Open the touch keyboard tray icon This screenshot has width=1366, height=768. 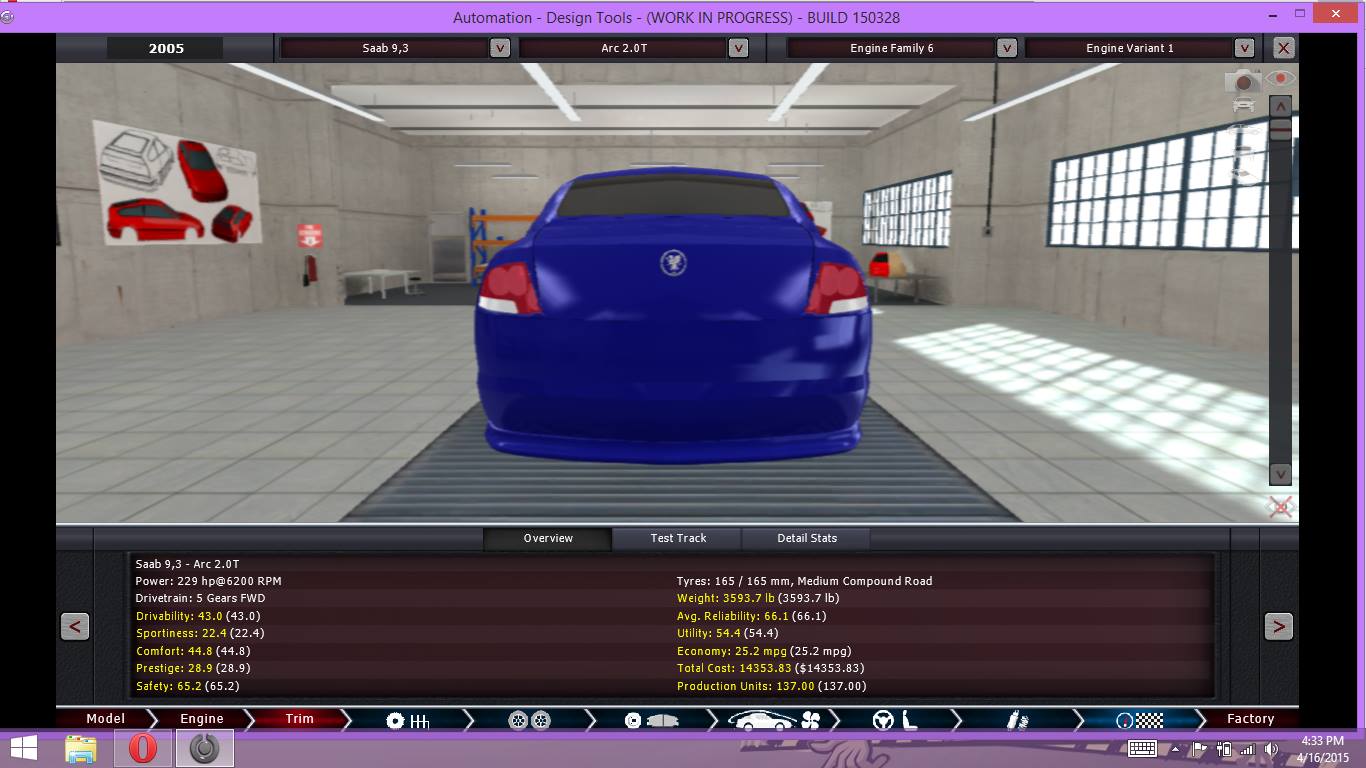coord(1142,749)
